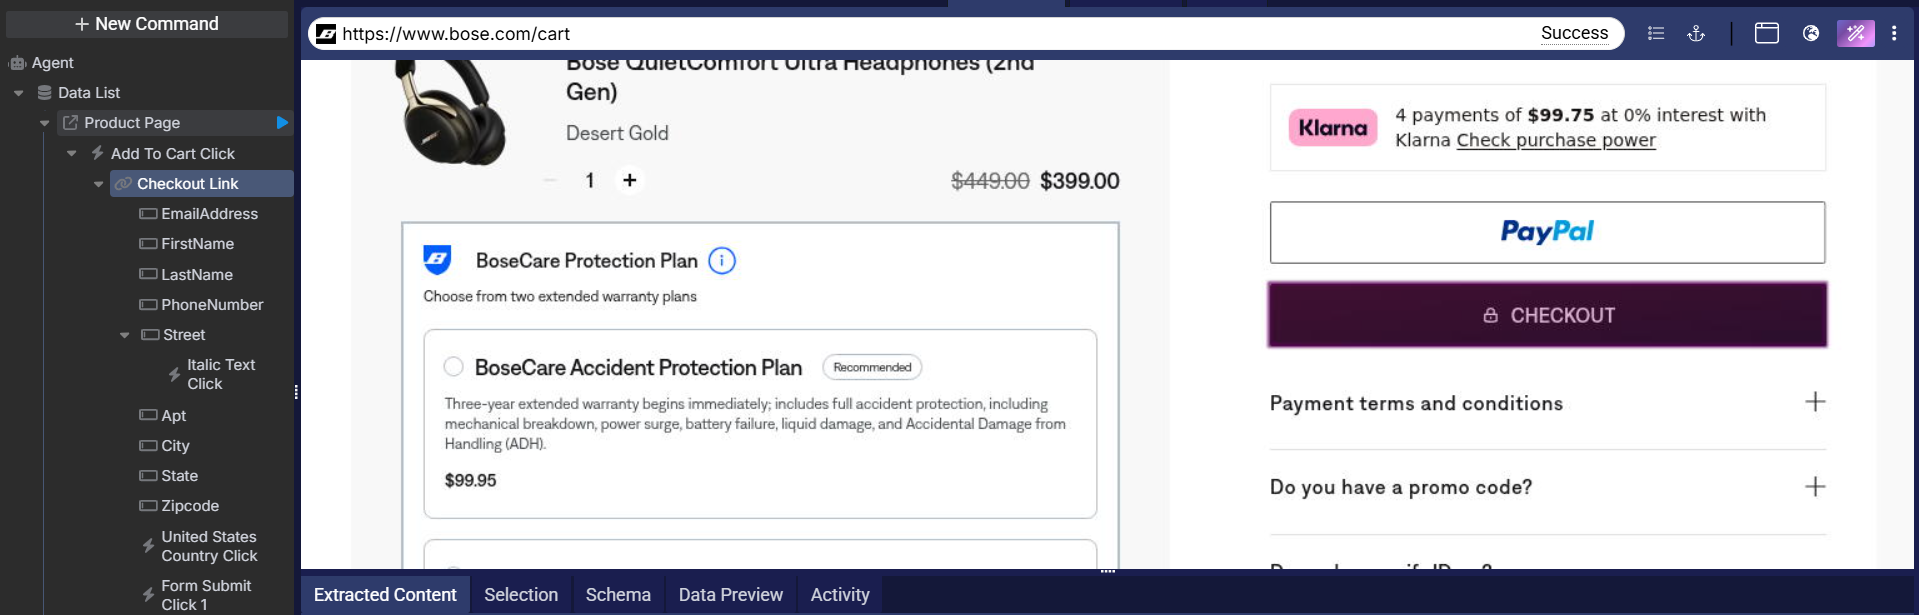
Task: Click the browser window icon in toolbar
Action: tap(1767, 33)
